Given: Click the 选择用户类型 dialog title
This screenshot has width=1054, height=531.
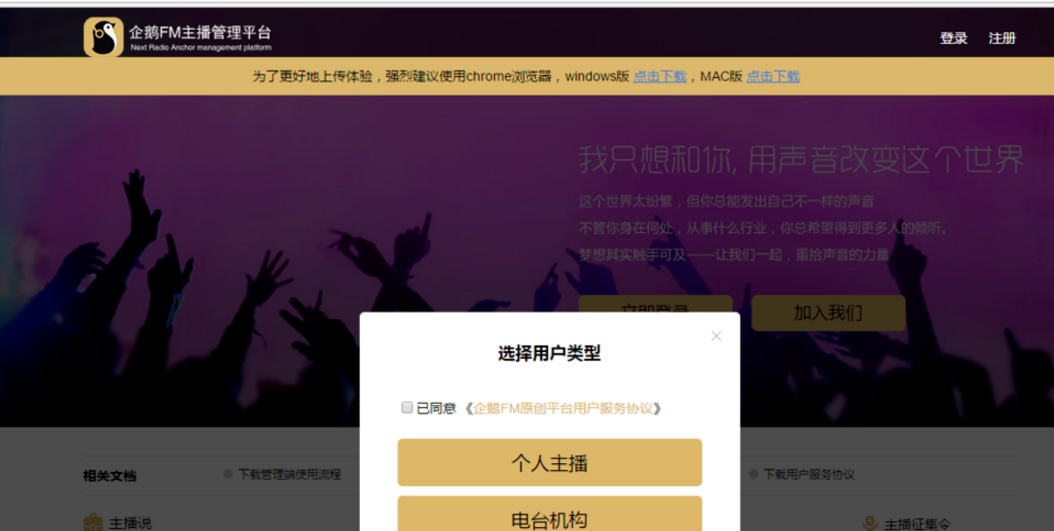Looking at the screenshot, I should (549, 354).
